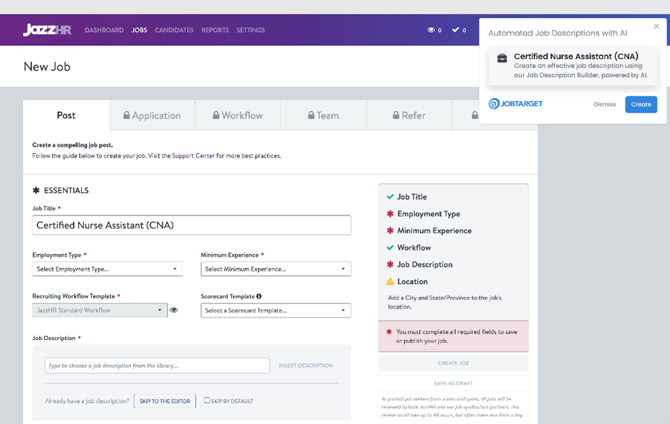Click the briefcase icon in AI popup
The width and height of the screenshot is (670, 424).
tap(502, 59)
